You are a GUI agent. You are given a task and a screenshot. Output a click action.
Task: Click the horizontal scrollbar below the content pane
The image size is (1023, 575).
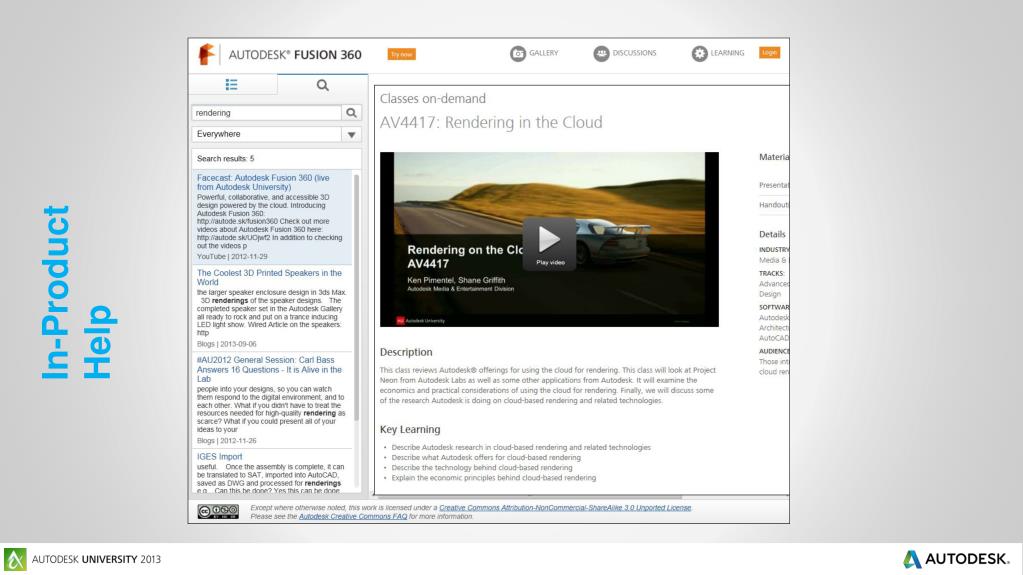pos(530,497)
